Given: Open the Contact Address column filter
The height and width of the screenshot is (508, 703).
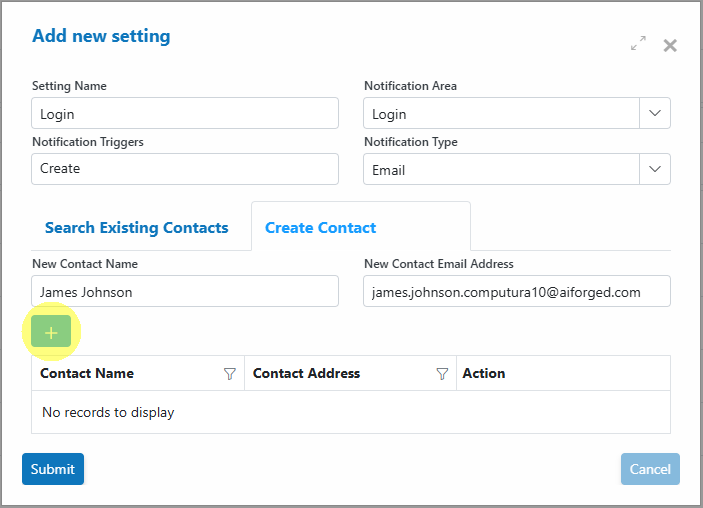Looking at the screenshot, I should tap(442, 373).
